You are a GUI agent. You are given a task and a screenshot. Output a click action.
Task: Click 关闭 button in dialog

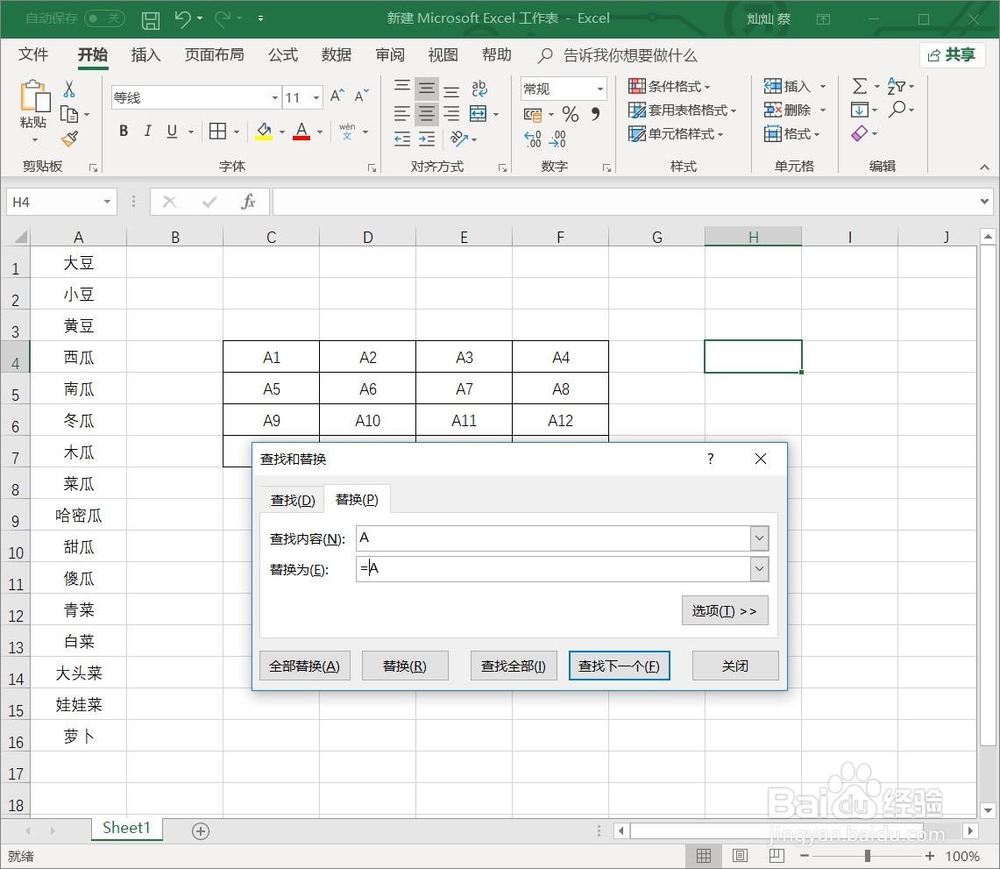coord(735,666)
